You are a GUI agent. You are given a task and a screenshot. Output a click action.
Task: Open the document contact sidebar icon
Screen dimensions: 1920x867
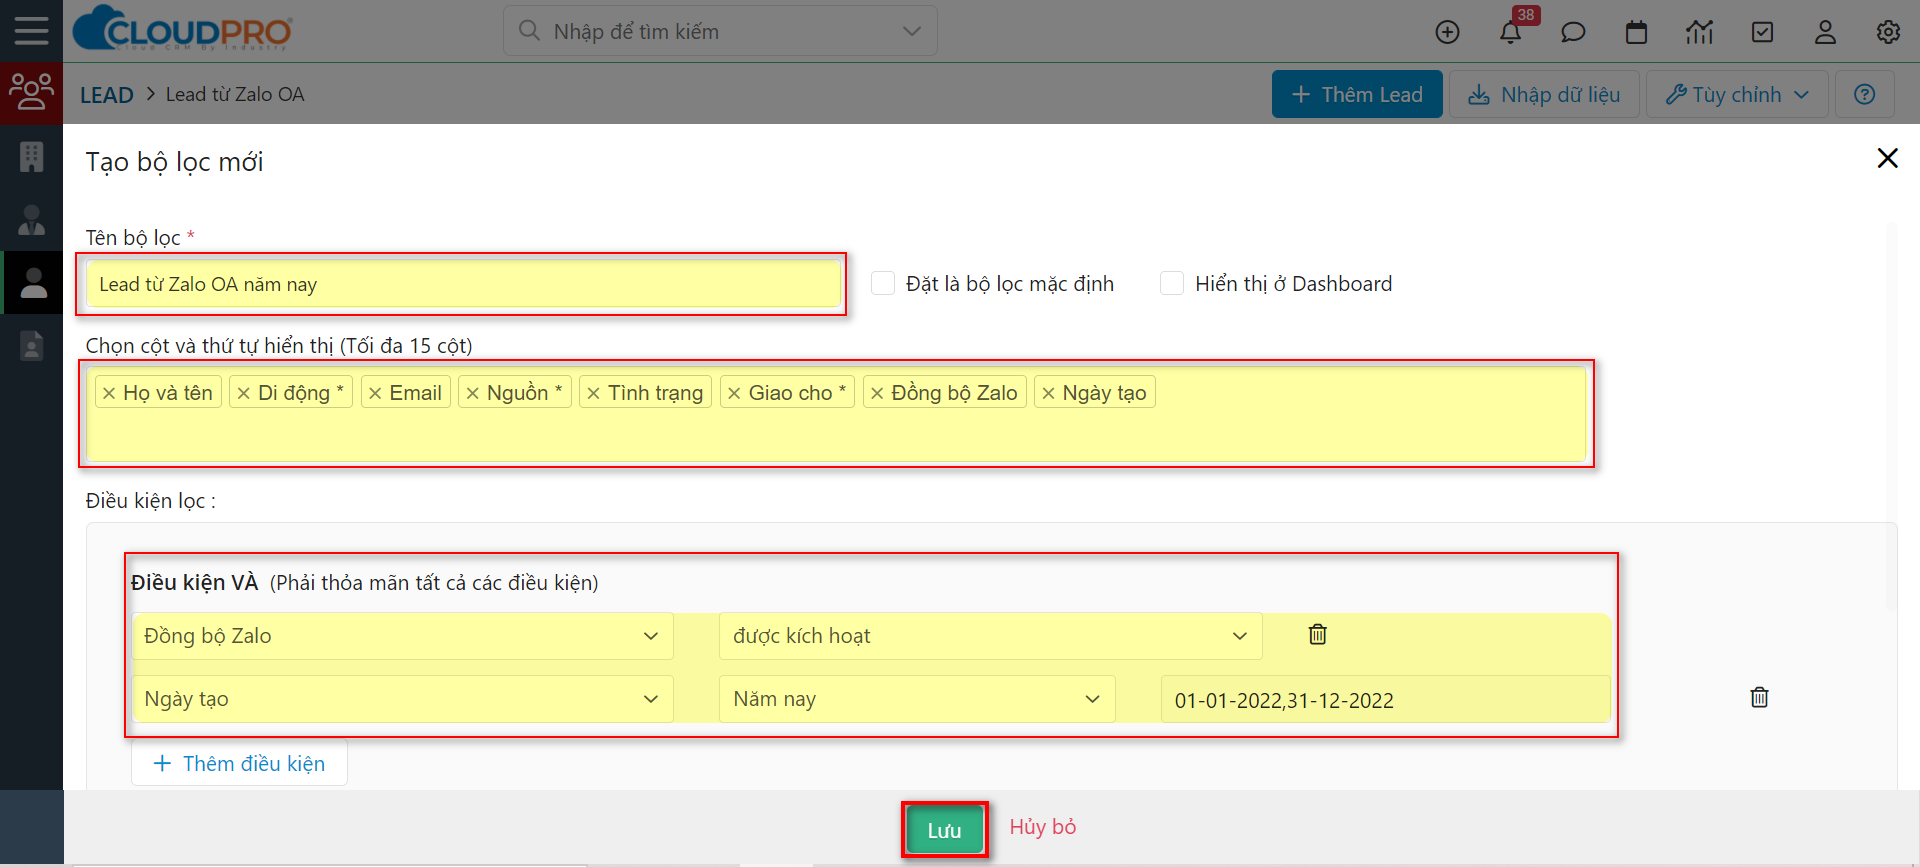tap(31, 345)
